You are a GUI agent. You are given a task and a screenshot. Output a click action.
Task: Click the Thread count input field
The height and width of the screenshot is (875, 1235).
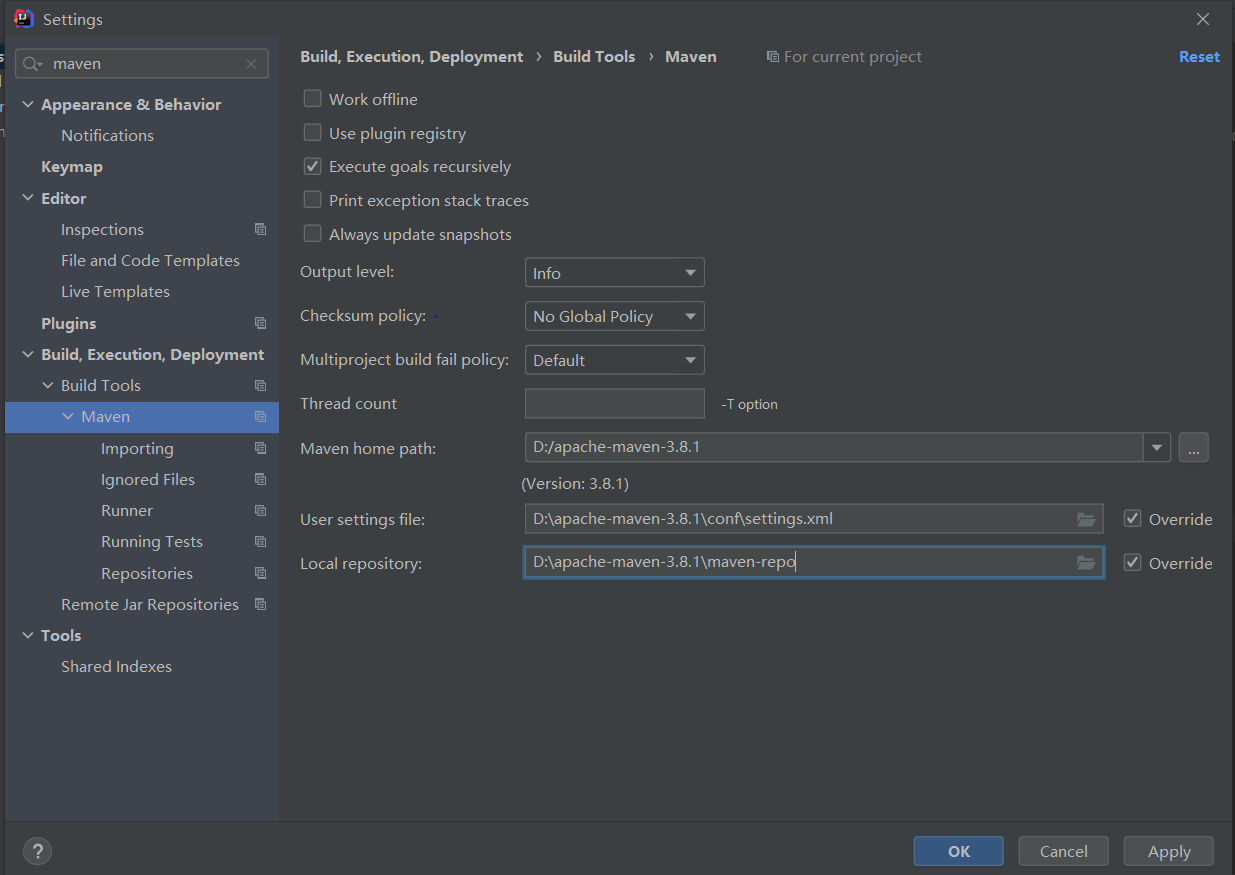(614, 404)
